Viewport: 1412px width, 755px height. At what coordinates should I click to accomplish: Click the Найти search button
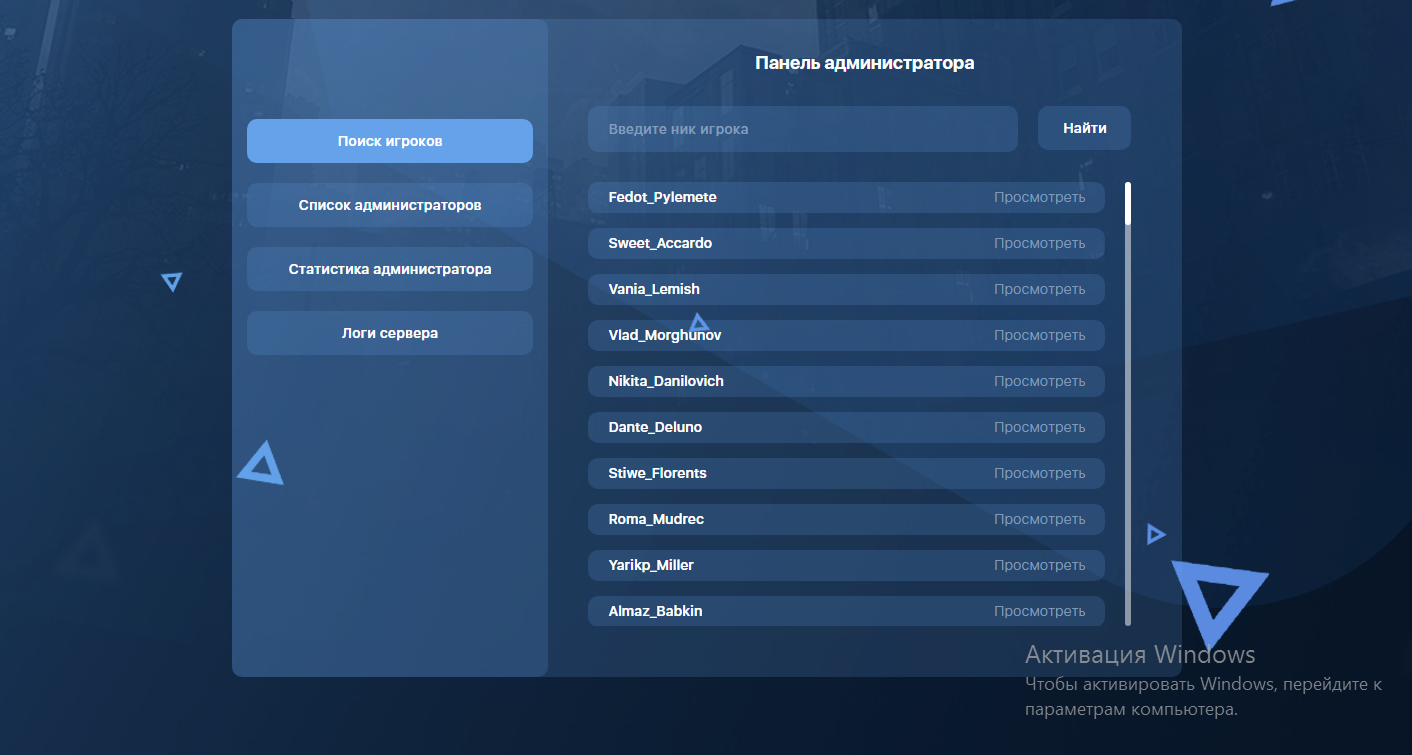click(x=1084, y=129)
